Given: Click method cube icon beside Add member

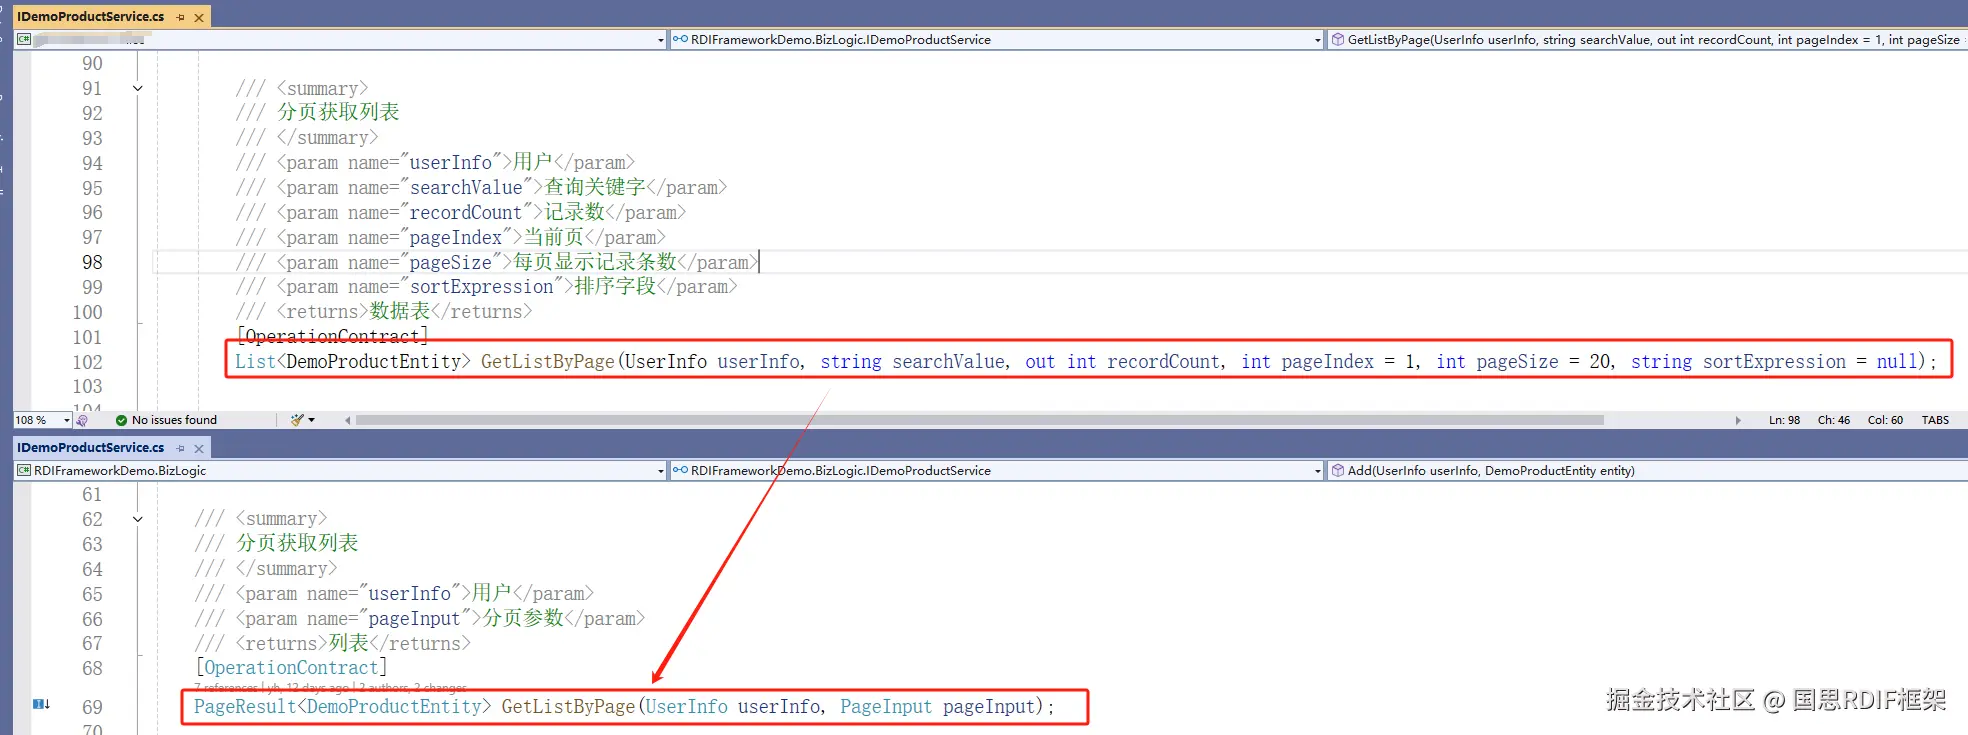Looking at the screenshot, I should (1337, 471).
